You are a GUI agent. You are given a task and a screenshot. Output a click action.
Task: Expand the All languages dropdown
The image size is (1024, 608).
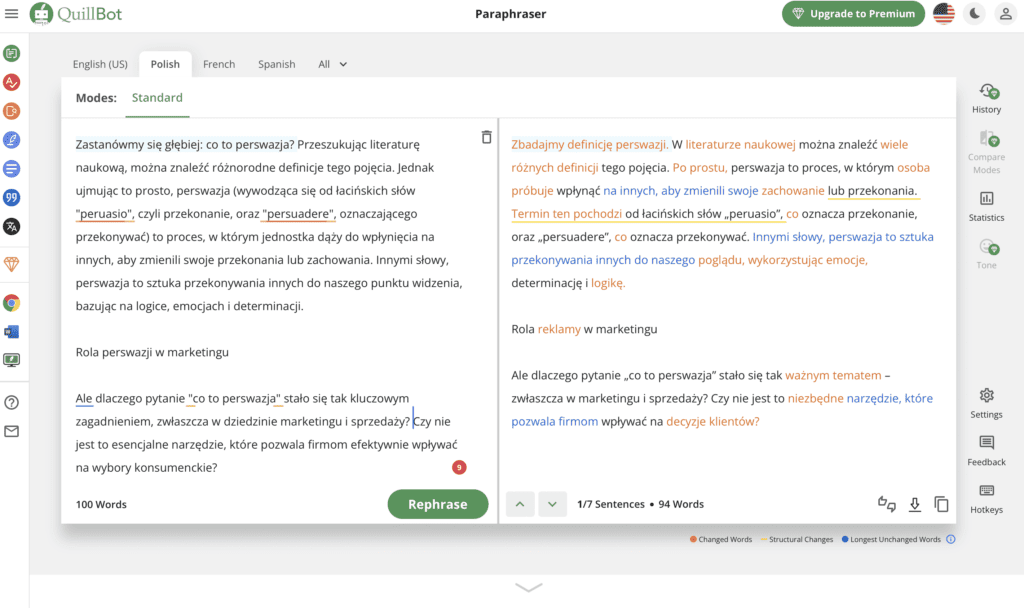pos(332,64)
